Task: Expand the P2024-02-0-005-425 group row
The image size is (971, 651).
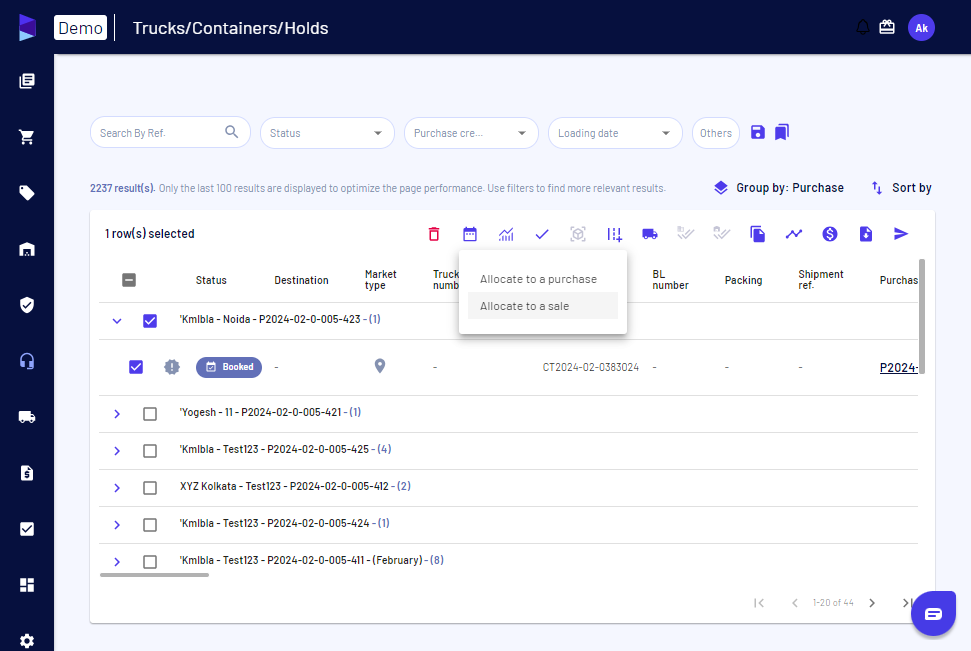Action: (117, 451)
